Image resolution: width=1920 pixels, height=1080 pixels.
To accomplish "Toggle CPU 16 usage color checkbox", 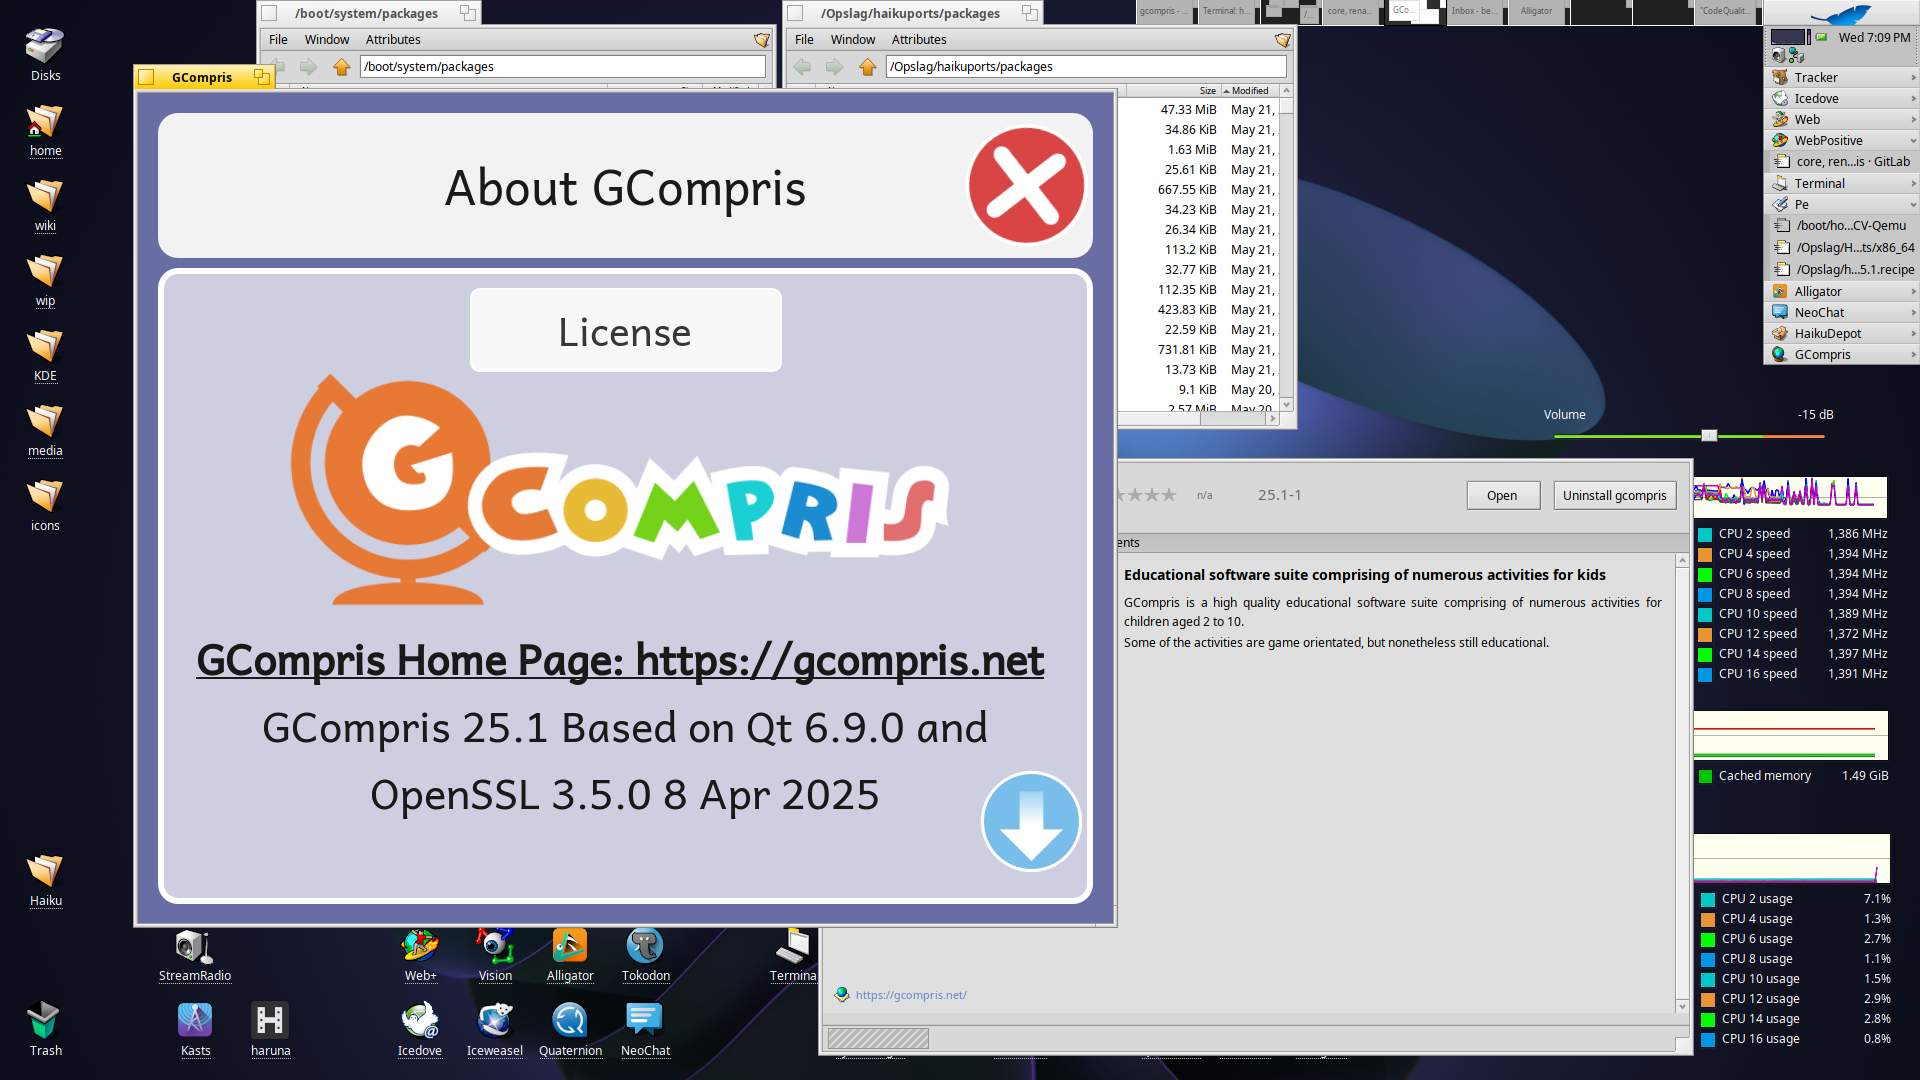I will [x=1708, y=1039].
